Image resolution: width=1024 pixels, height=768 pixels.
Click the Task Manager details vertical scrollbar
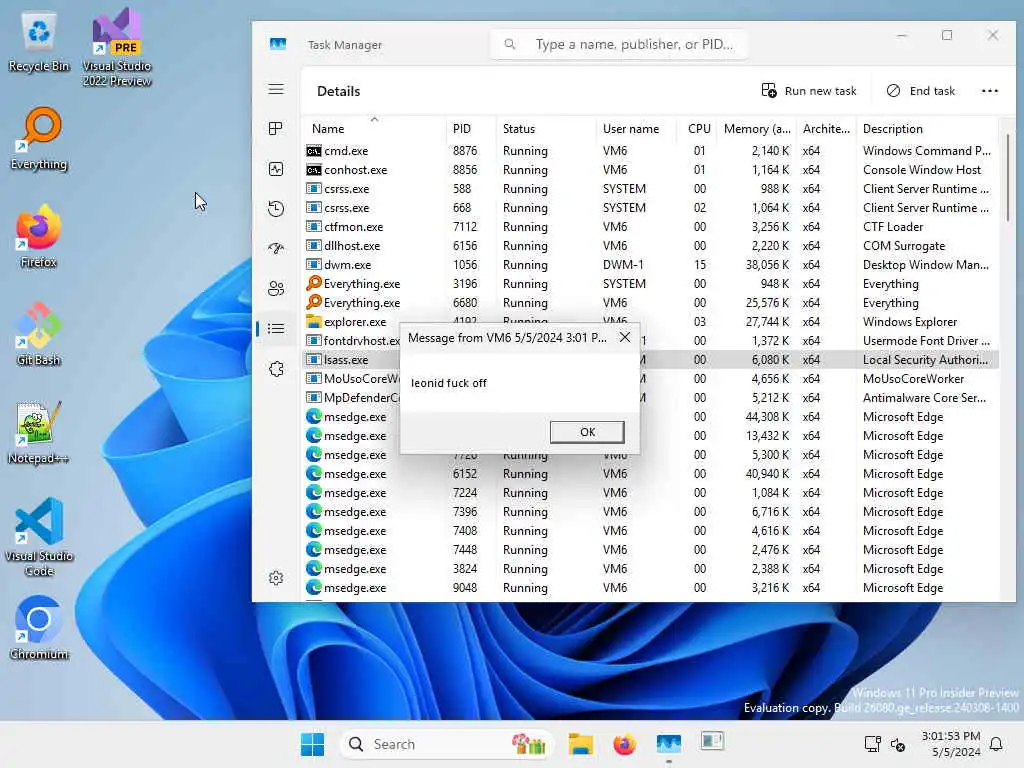[1008, 178]
